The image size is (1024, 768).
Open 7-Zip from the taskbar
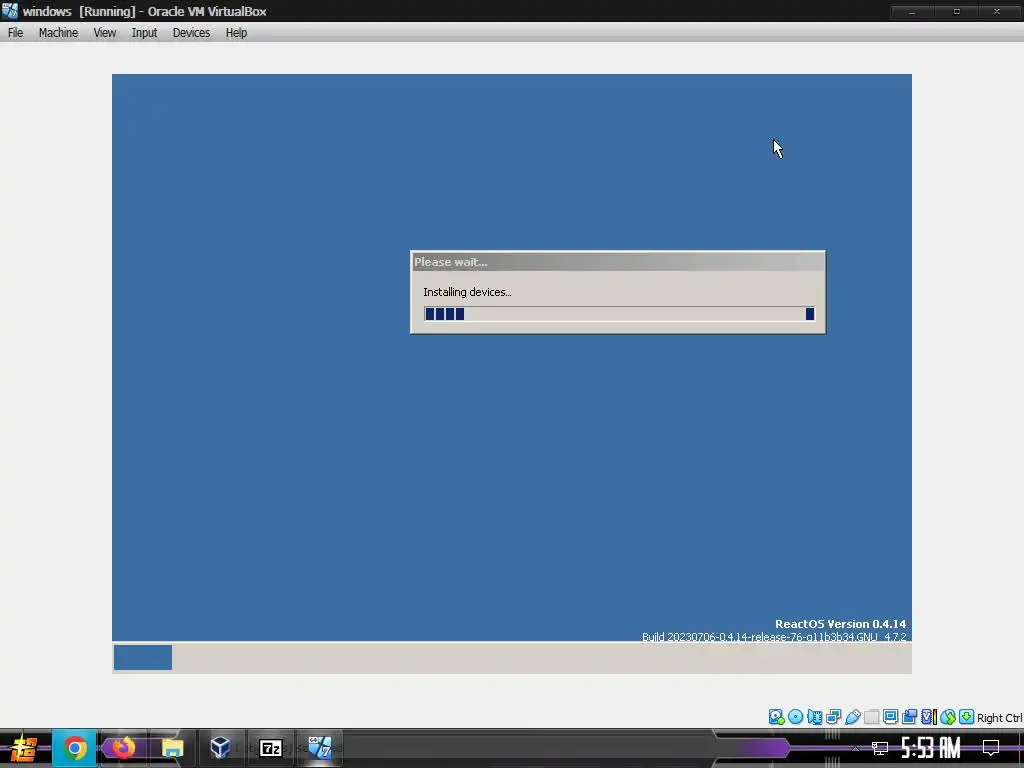270,748
